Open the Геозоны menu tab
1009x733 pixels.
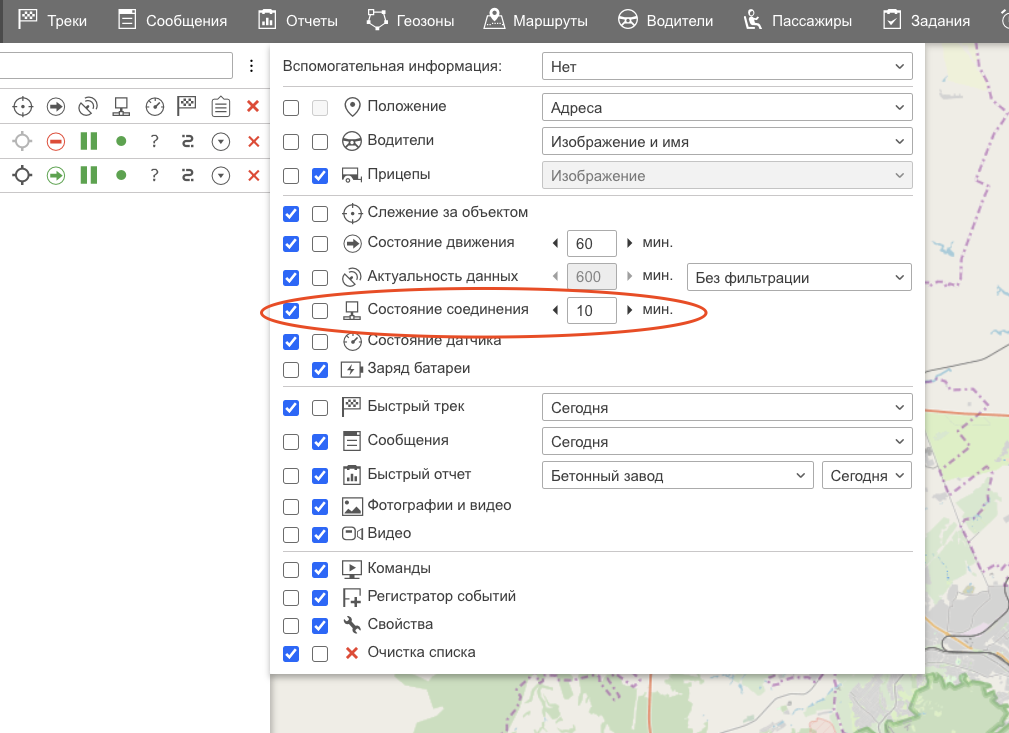coord(410,20)
